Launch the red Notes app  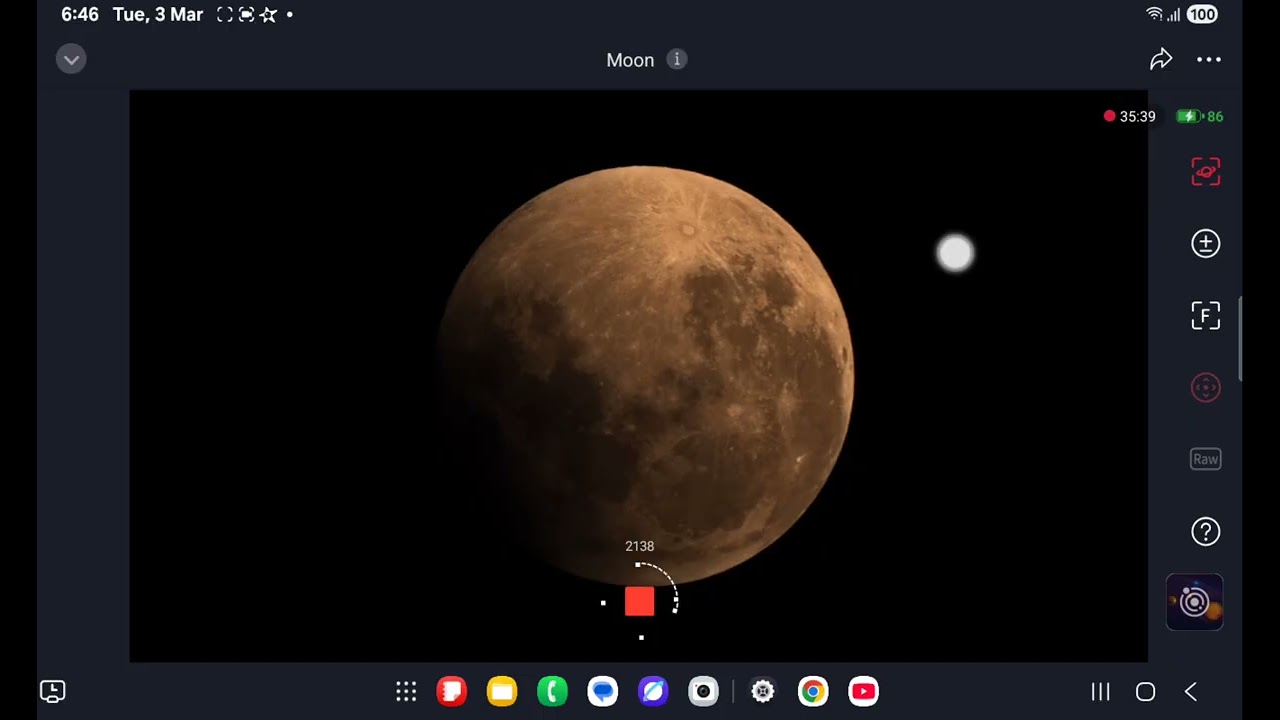click(x=452, y=691)
